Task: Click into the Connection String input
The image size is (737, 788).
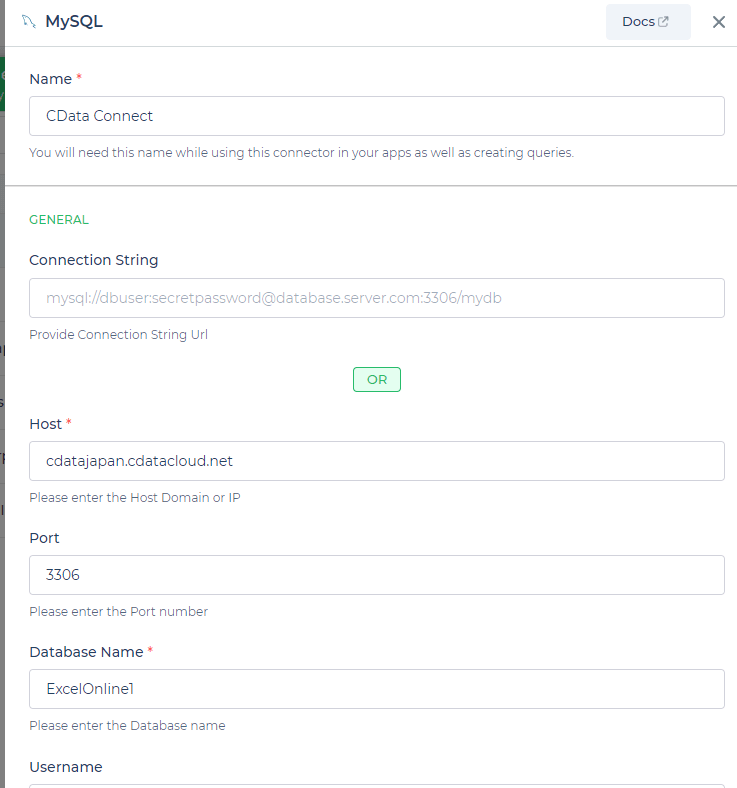Action: coord(376,298)
